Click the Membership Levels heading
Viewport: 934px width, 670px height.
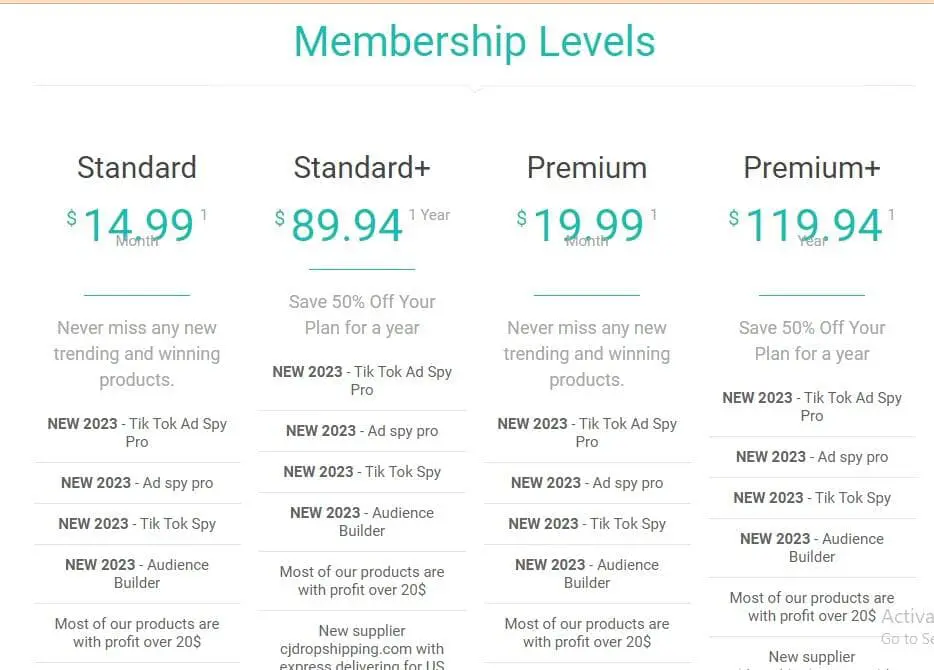tap(474, 42)
